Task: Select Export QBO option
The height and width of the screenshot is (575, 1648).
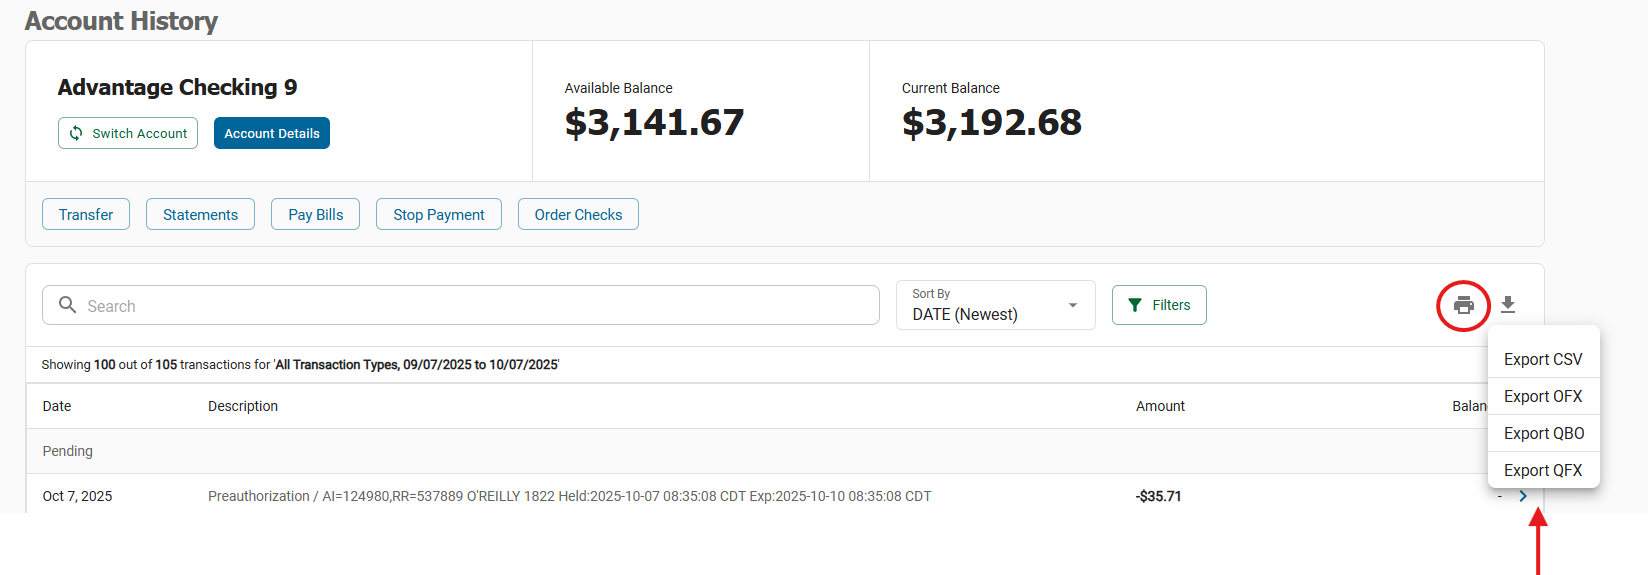Action: pos(1543,433)
